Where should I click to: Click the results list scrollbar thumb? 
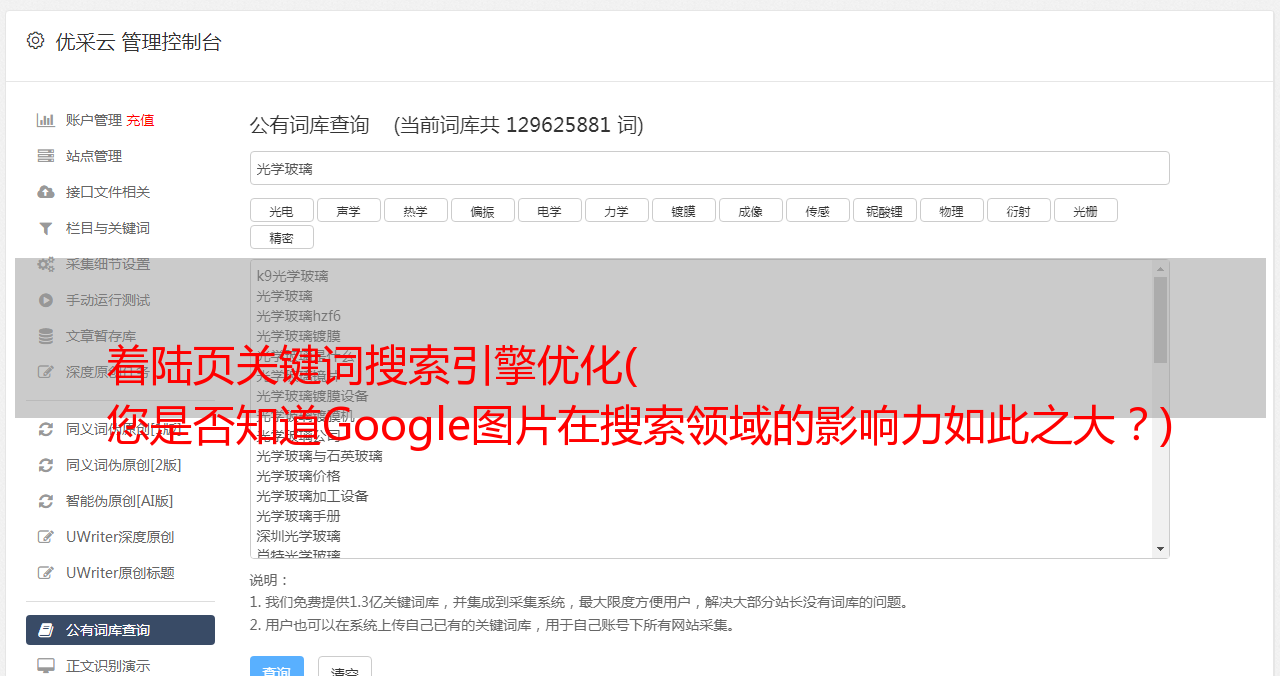point(1160,320)
